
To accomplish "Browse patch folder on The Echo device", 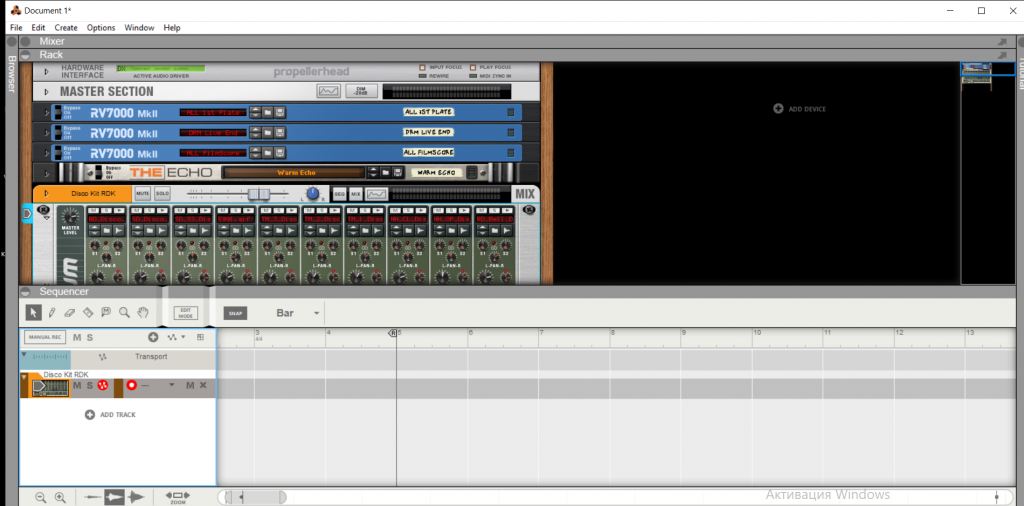I will (385, 173).
